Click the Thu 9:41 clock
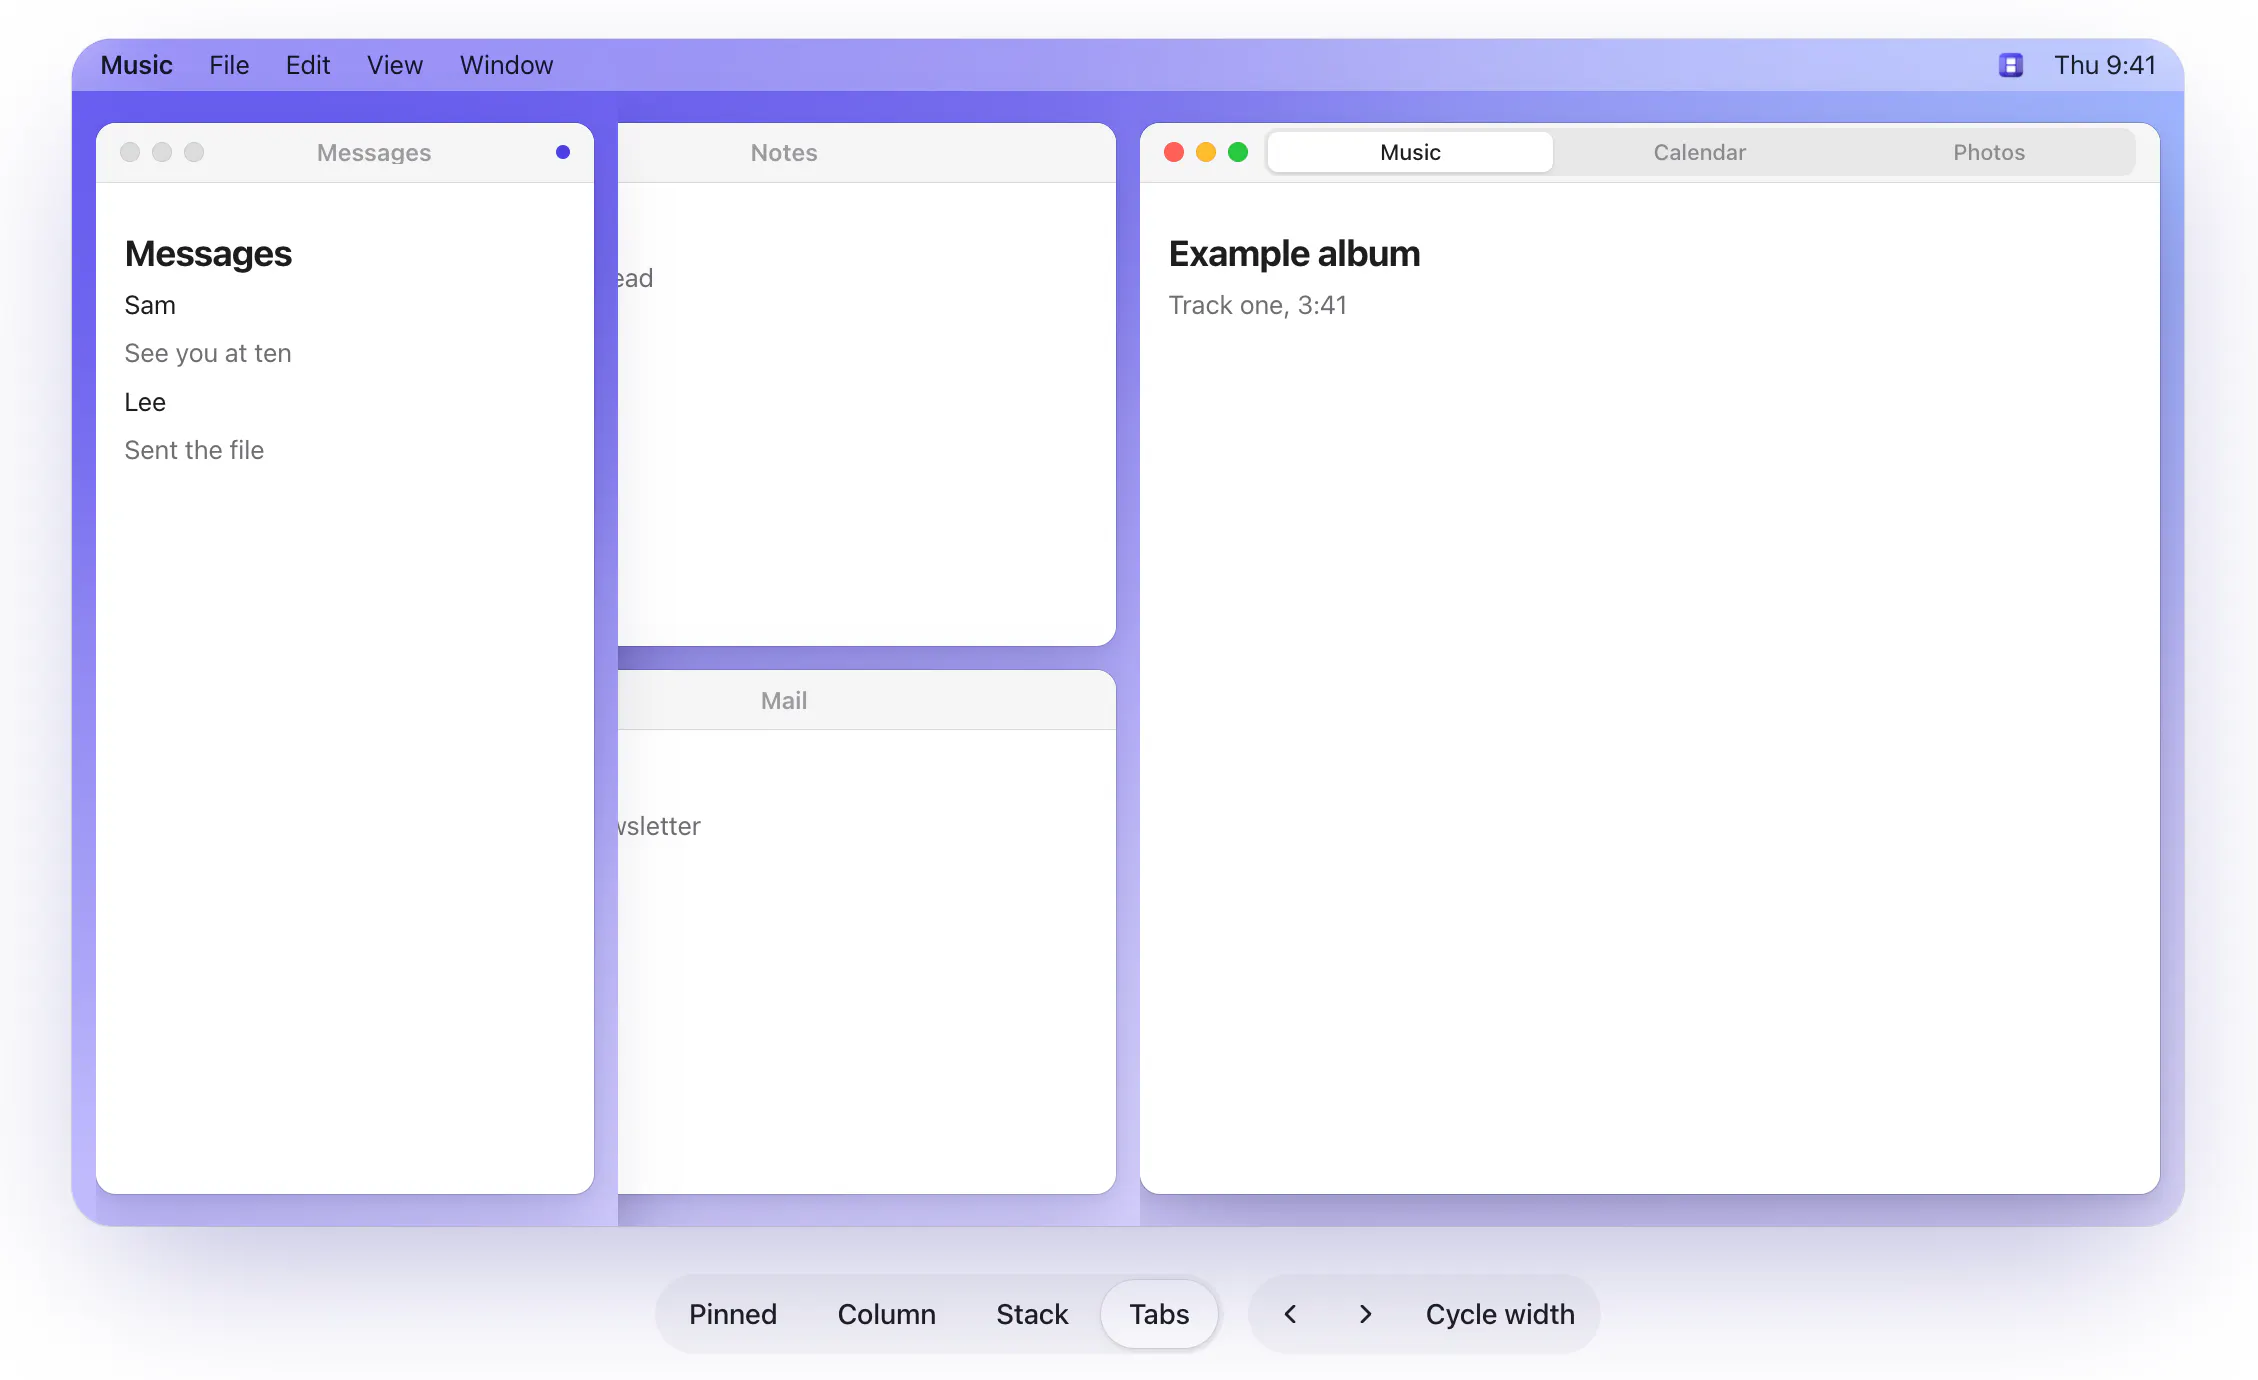This screenshot has width=2258, height=1380. pyautogui.click(x=2105, y=65)
